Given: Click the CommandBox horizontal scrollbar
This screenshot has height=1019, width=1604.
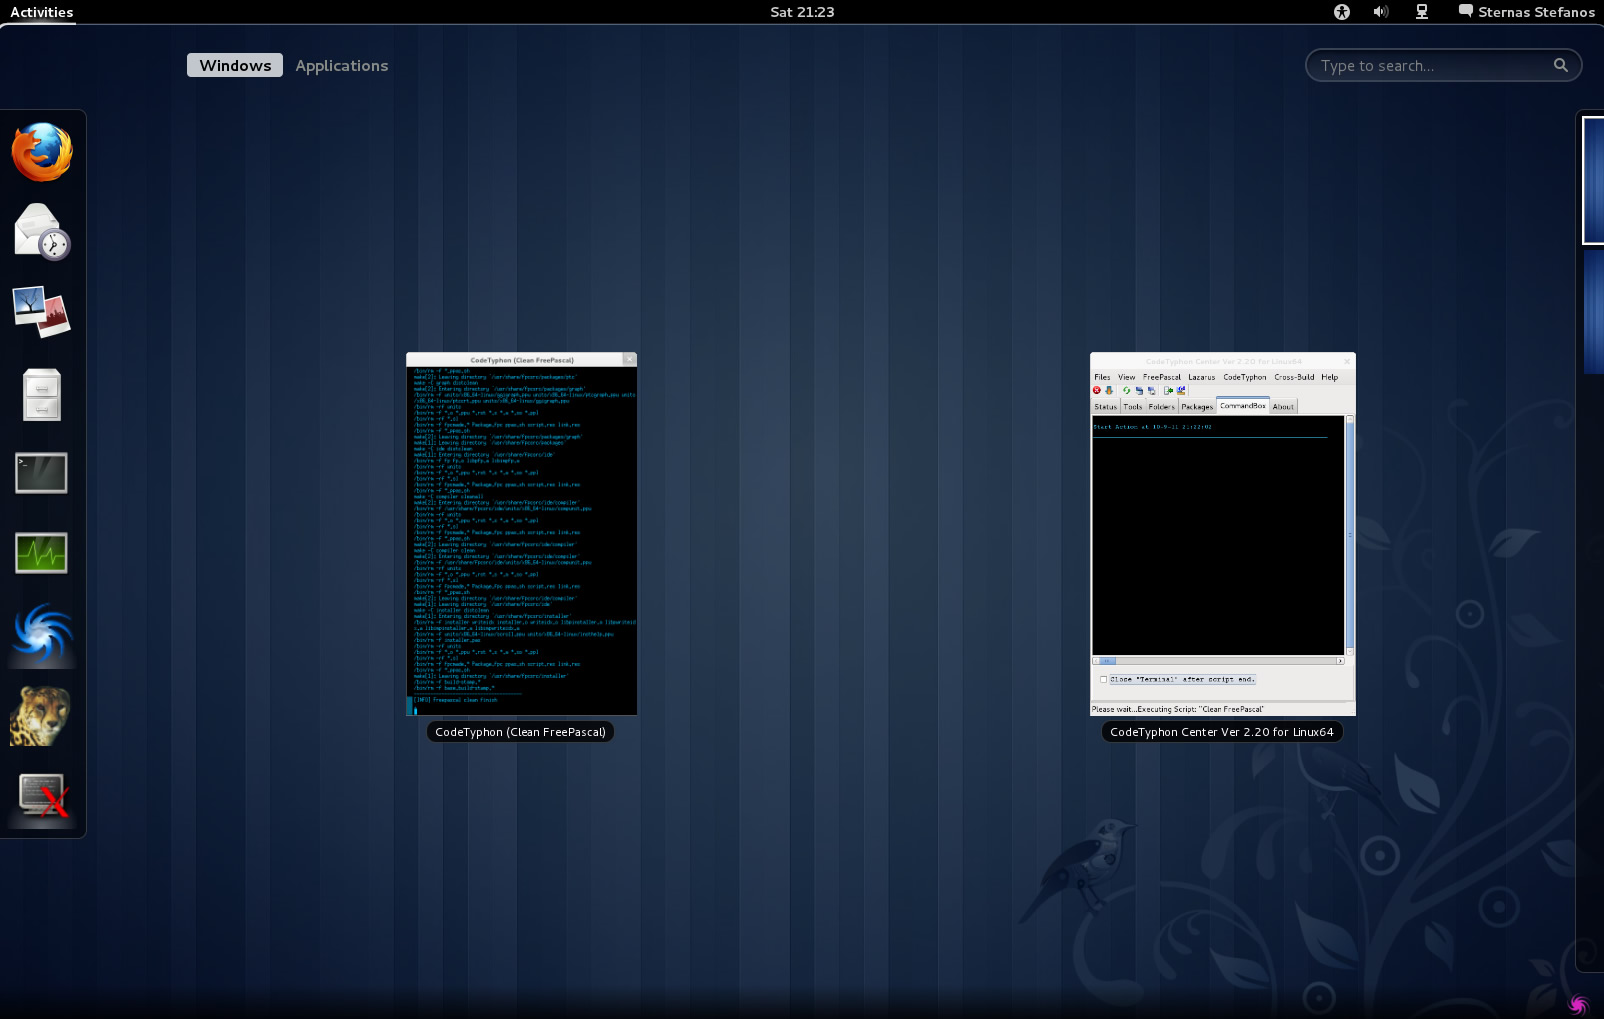Looking at the screenshot, I should (1218, 661).
